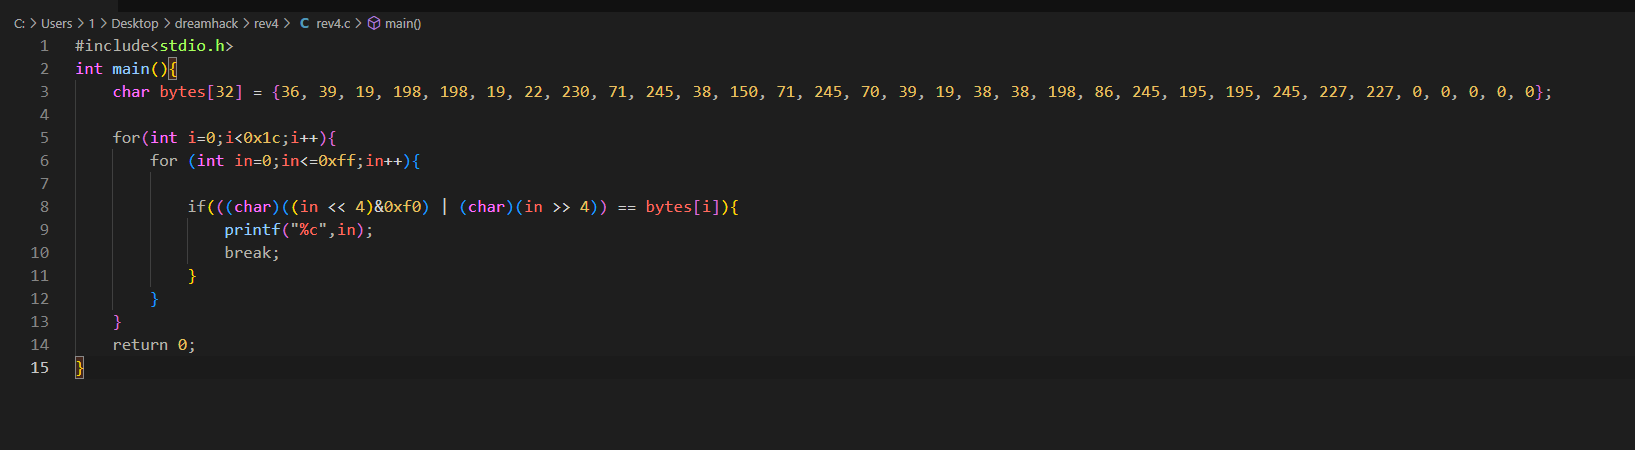This screenshot has width=1635, height=450.
Task: Click the closing brace on line 11
Action: [192, 276]
